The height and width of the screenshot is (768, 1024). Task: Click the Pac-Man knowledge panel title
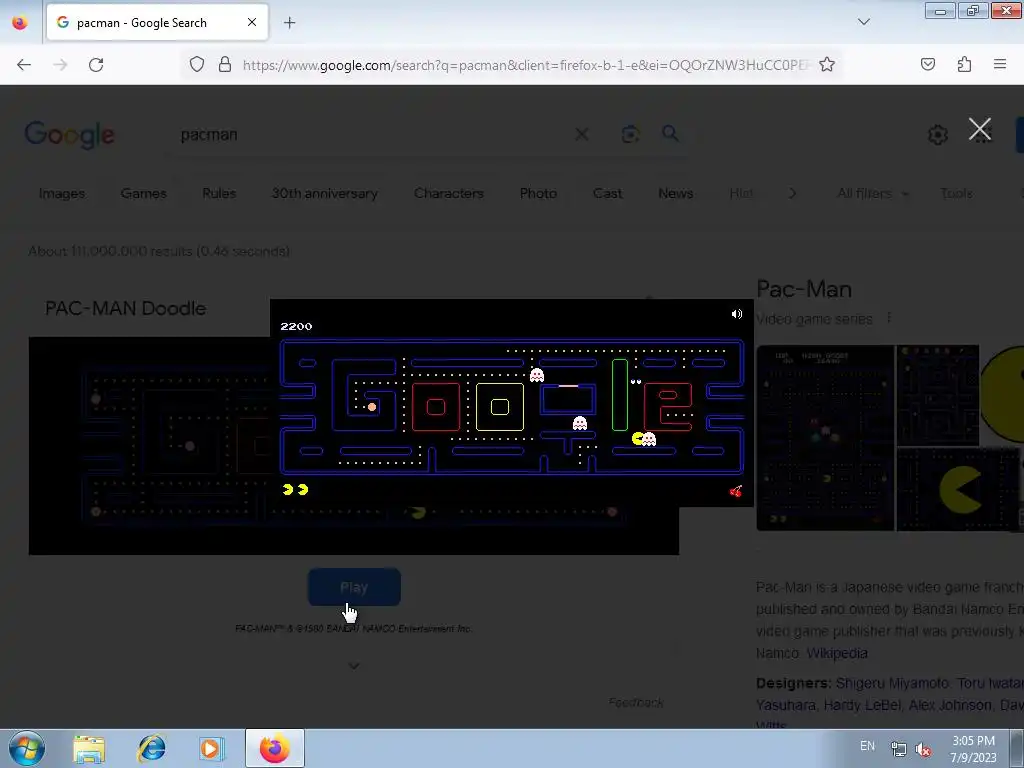(x=804, y=289)
